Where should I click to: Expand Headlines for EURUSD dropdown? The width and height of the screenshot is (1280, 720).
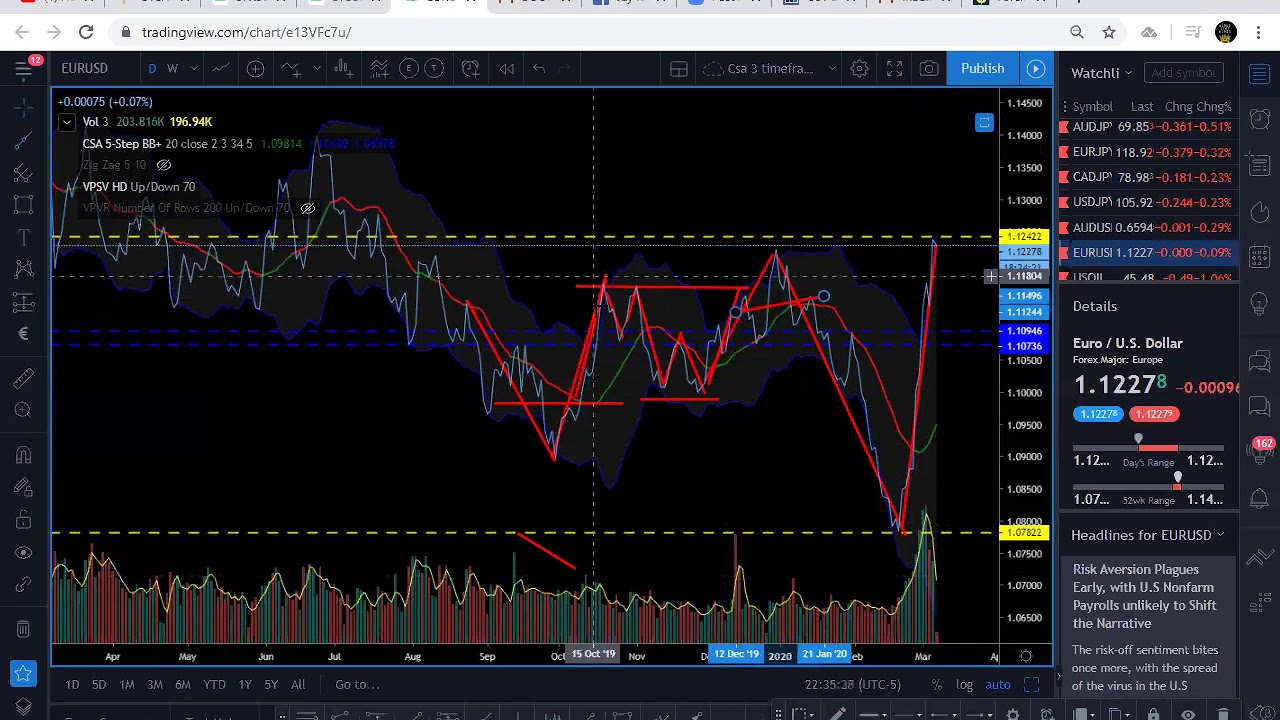1148,535
